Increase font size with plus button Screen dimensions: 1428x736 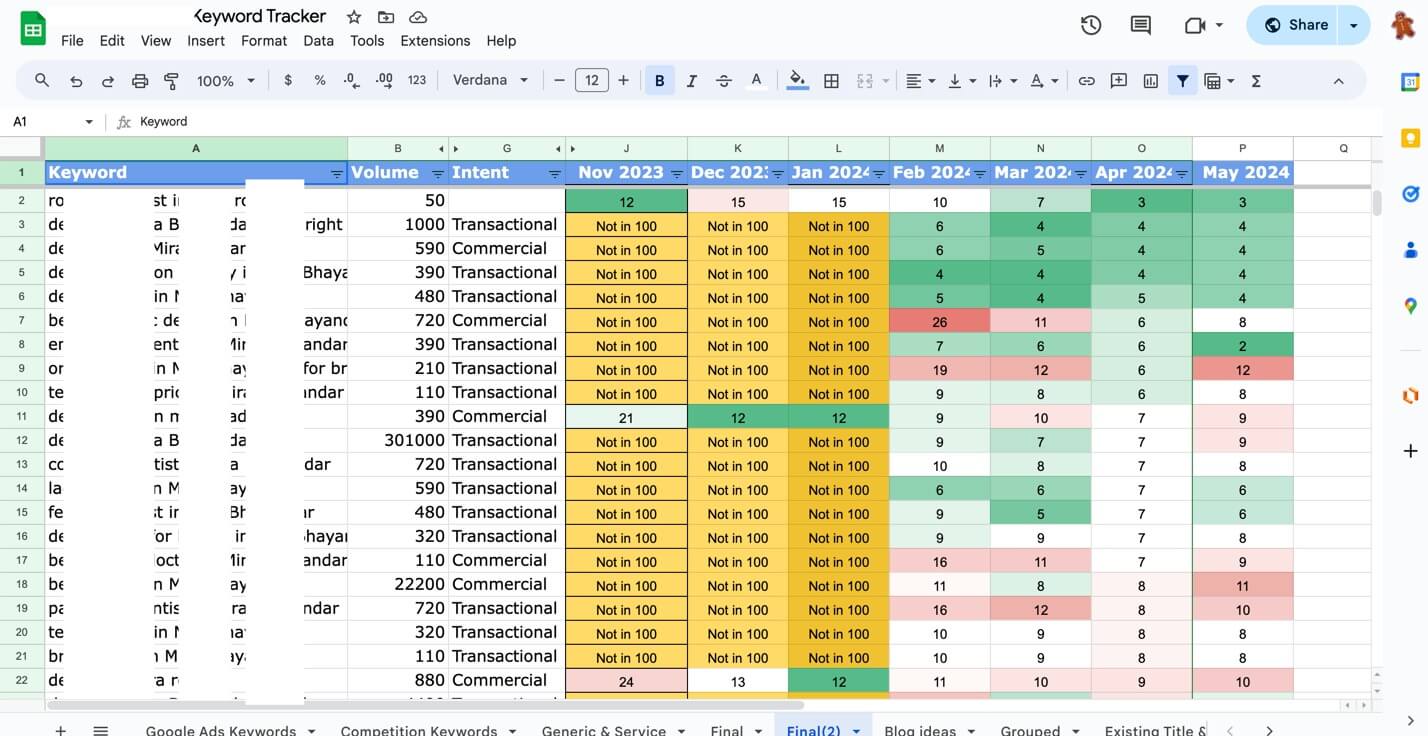[624, 80]
